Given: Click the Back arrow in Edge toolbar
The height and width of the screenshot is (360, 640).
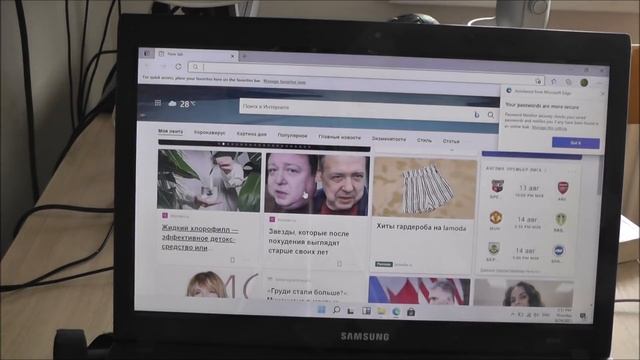Looking at the screenshot, I should [147, 65].
